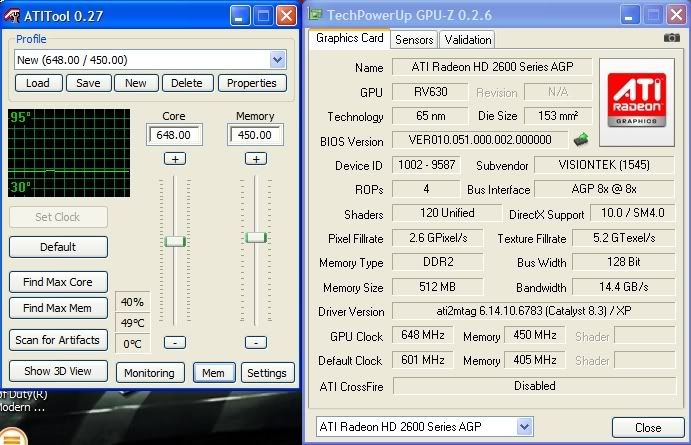Minimize the GPU-Z window

click(x=630, y=15)
